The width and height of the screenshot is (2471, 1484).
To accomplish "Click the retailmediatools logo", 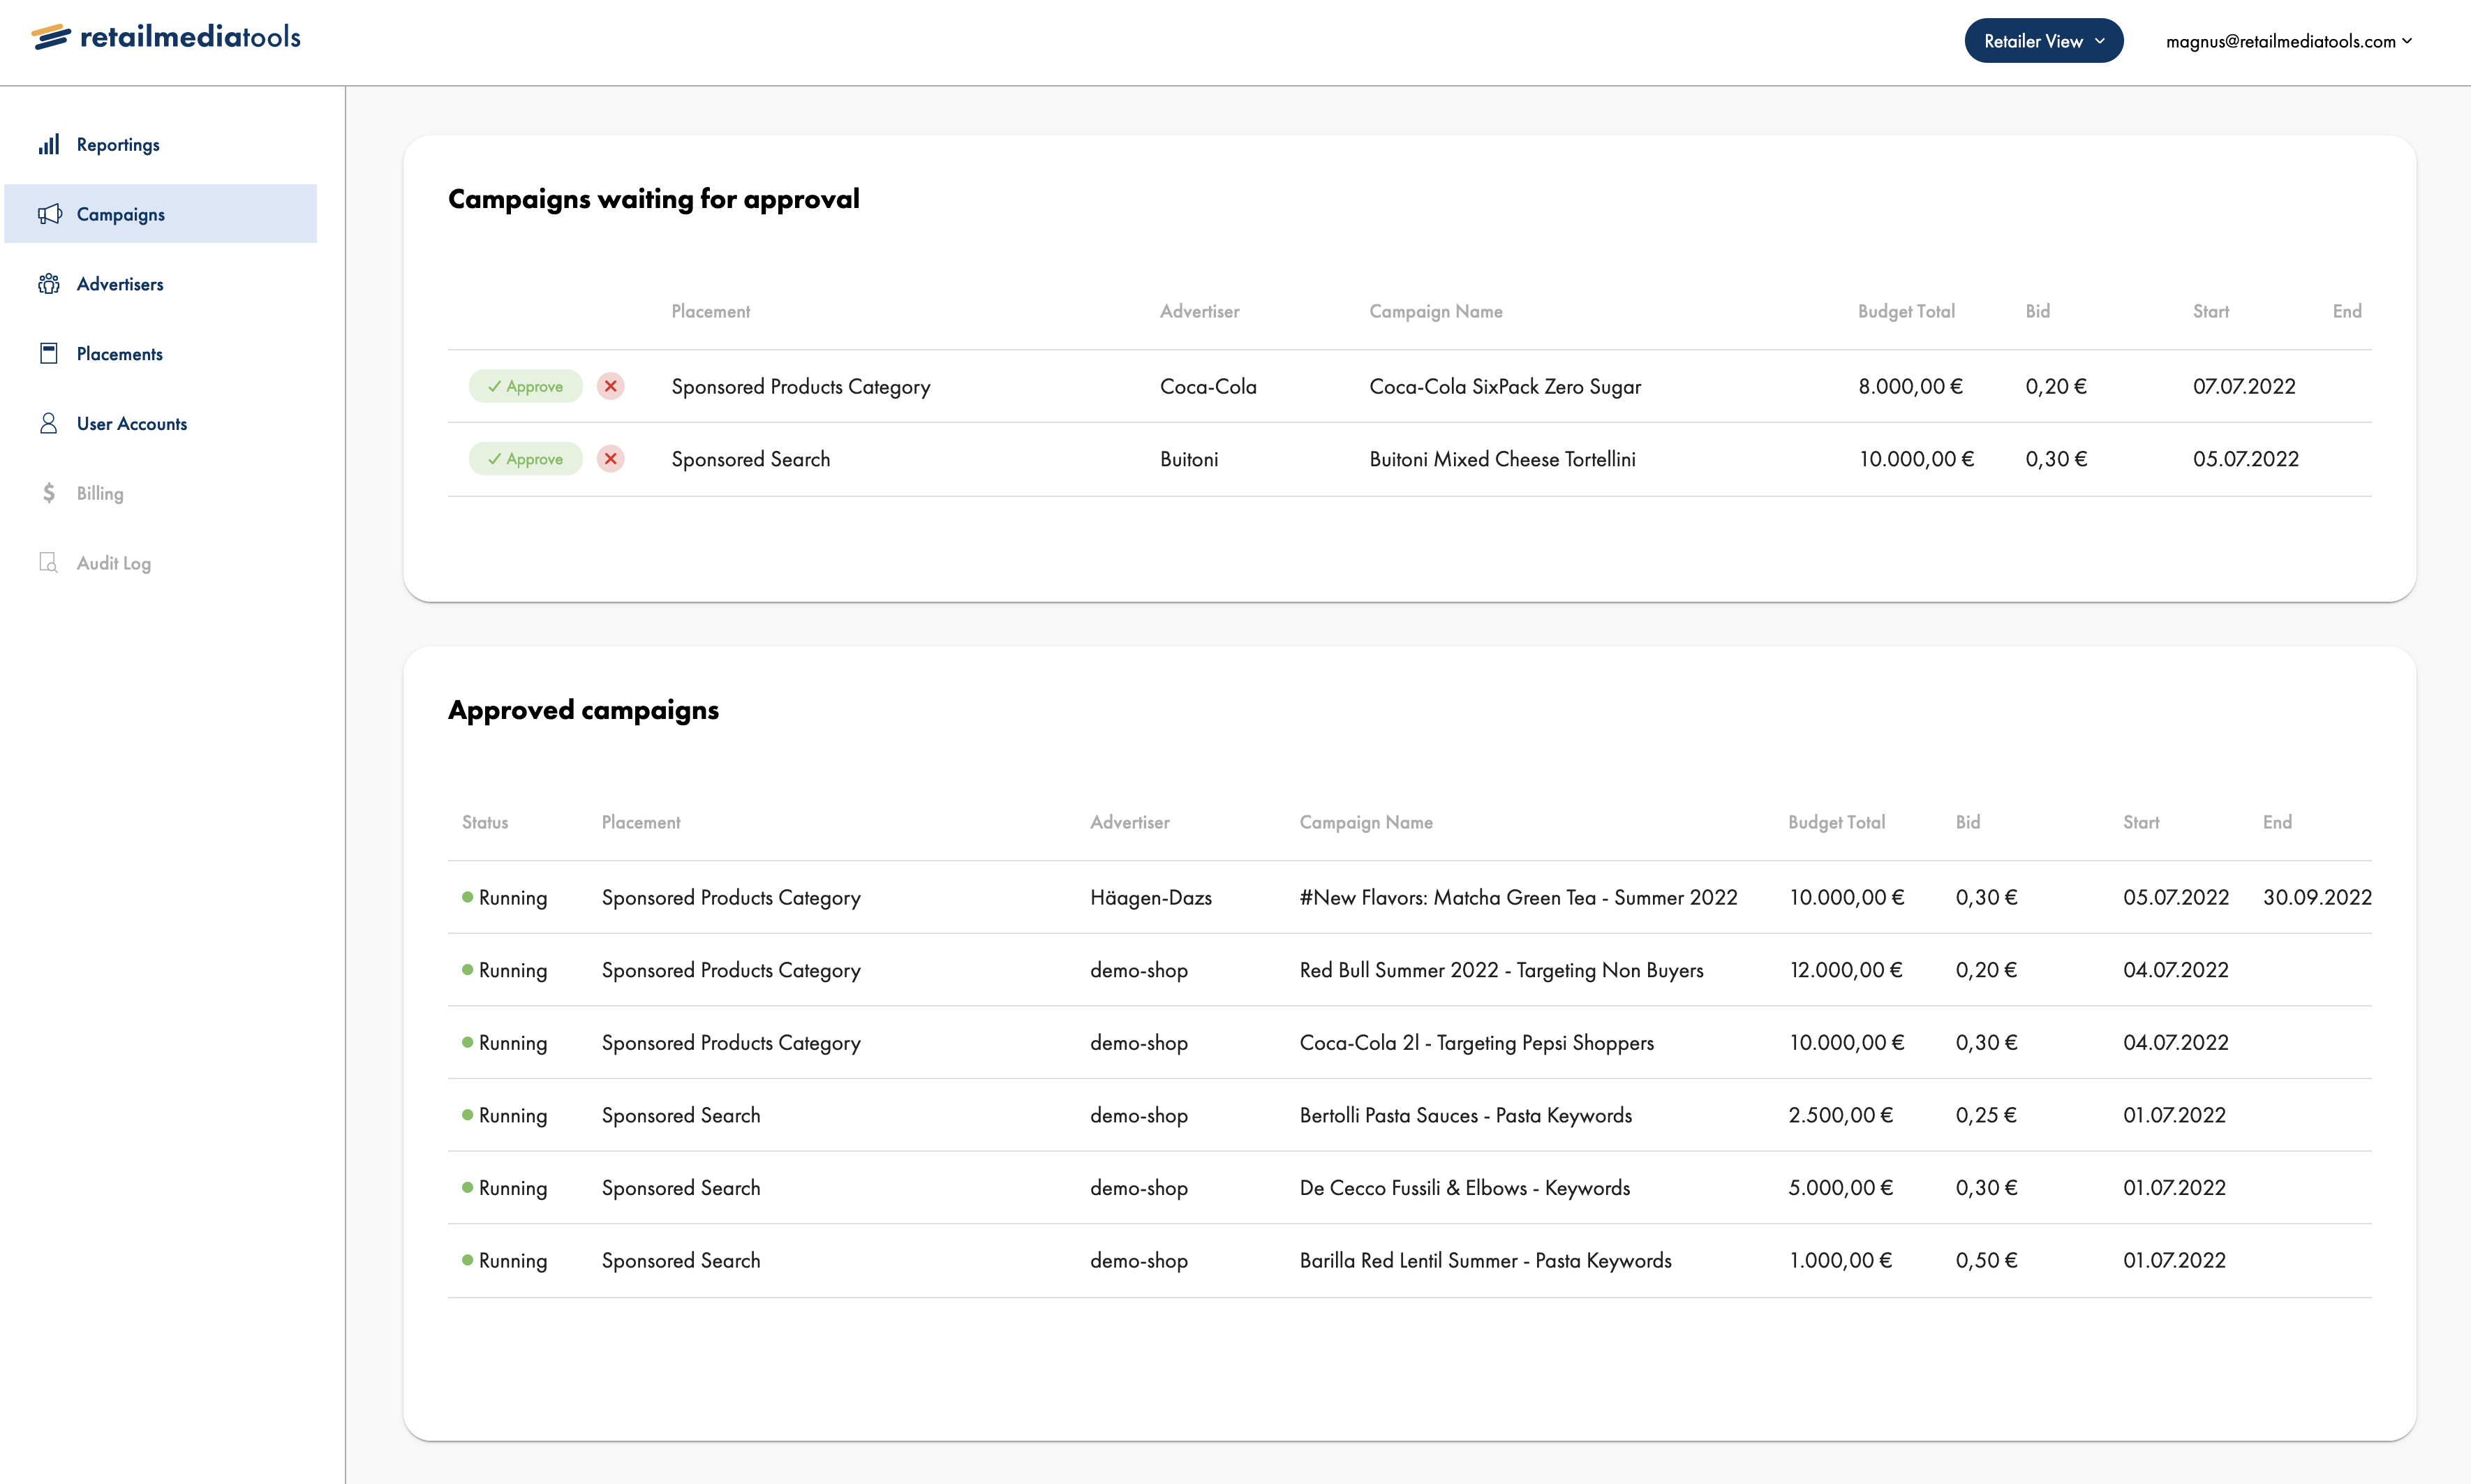I will (x=165, y=36).
